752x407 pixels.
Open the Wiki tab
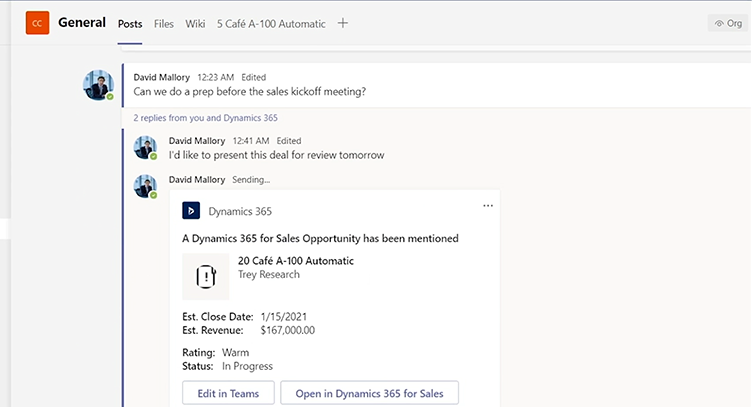195,24
